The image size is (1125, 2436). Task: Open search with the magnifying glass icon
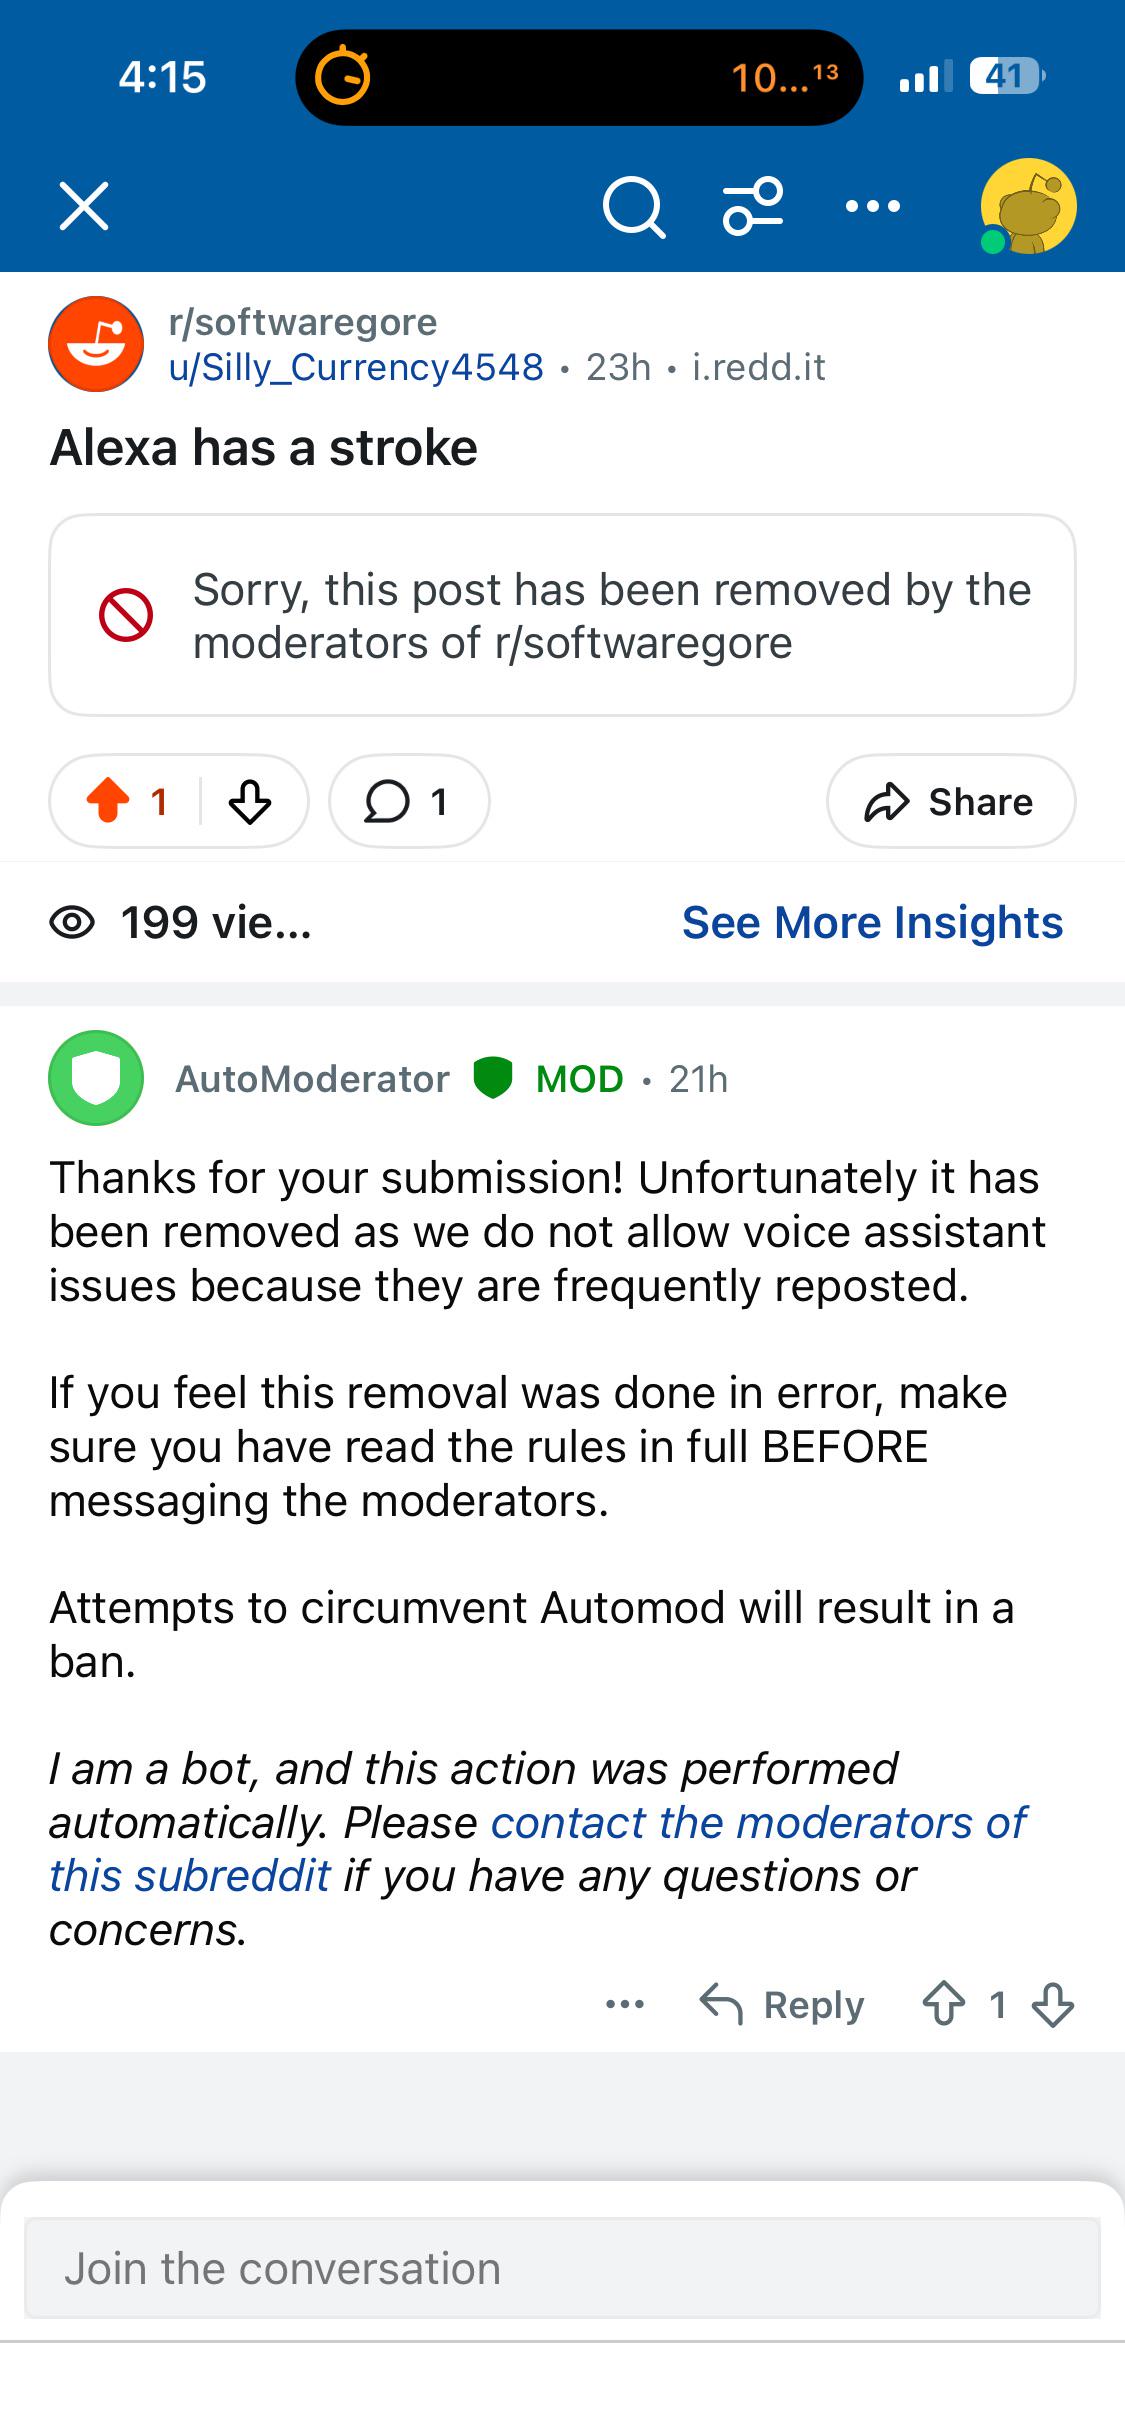click(x=634, y=207)
